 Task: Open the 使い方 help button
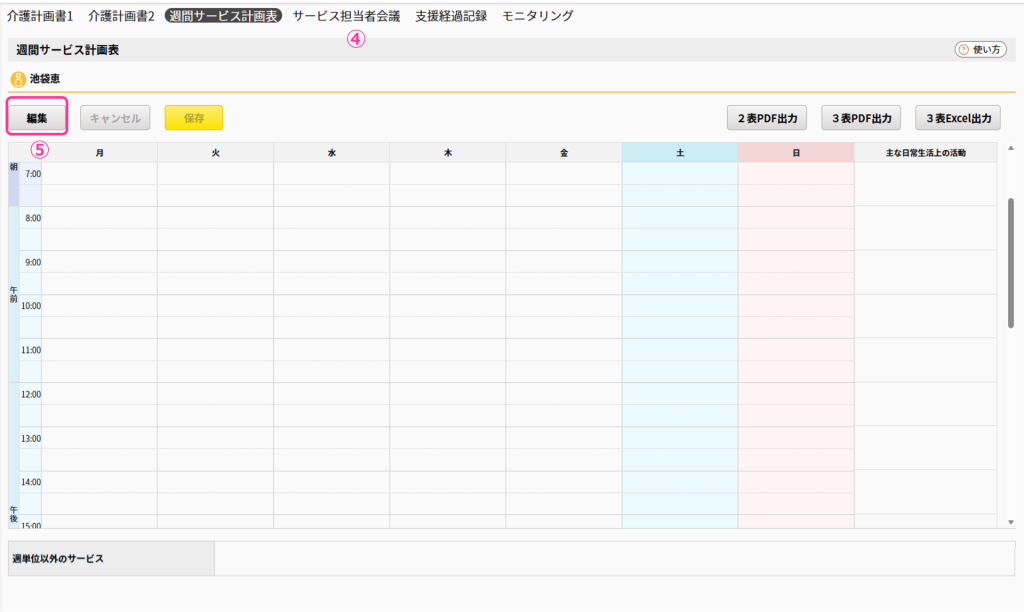pyautogui.click(x=980, y=49)
